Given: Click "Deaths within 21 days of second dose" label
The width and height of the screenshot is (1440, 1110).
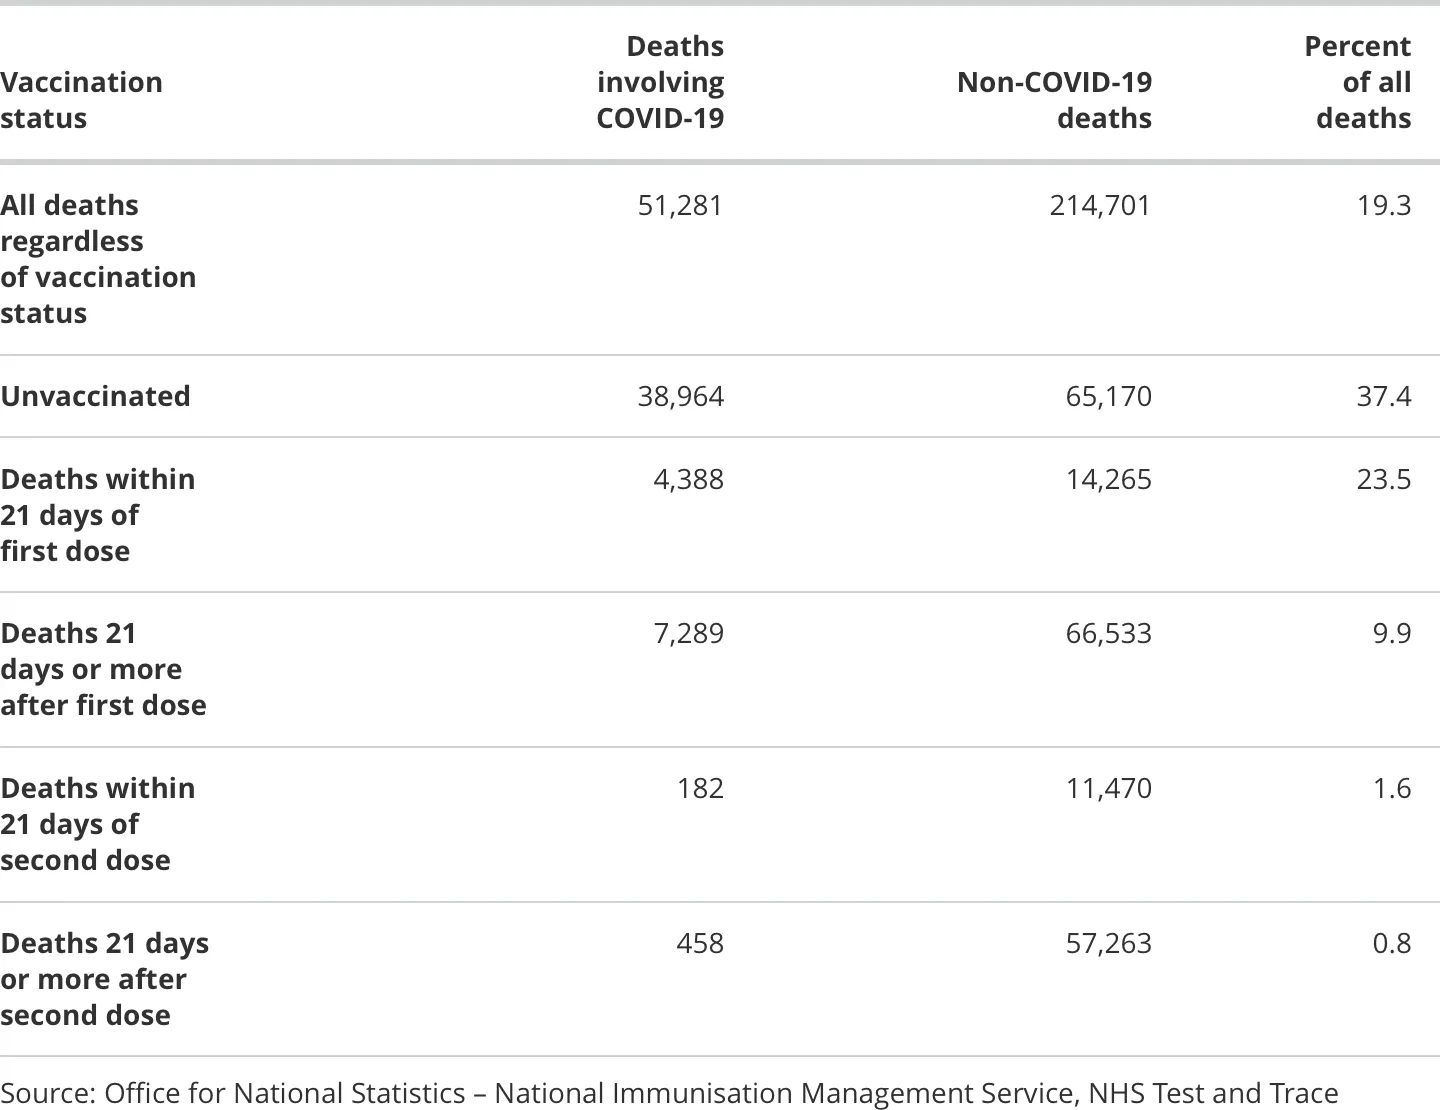Looking at the screenshot, I should click(97, 824).
